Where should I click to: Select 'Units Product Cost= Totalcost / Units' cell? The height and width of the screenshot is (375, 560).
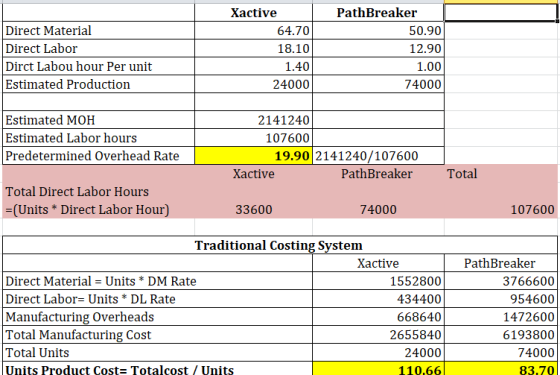click(158, 369)
